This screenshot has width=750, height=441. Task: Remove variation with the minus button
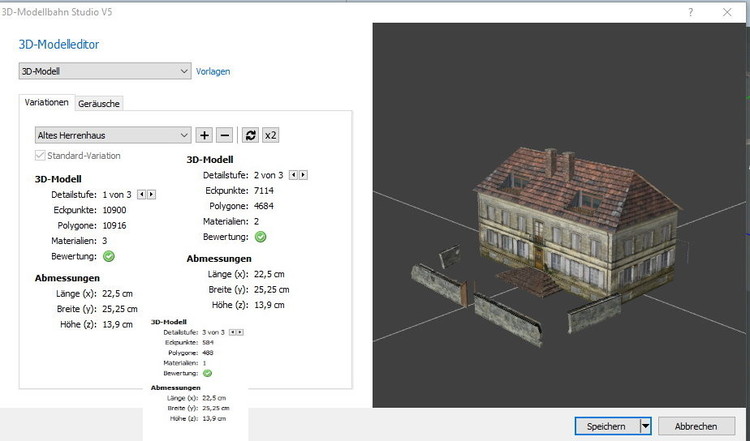224,135
